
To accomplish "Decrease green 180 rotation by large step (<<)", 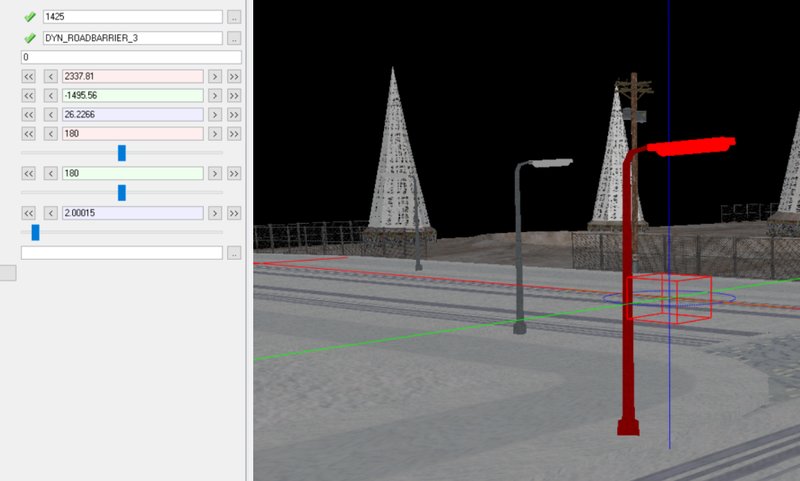I will (x=29, y=173).
